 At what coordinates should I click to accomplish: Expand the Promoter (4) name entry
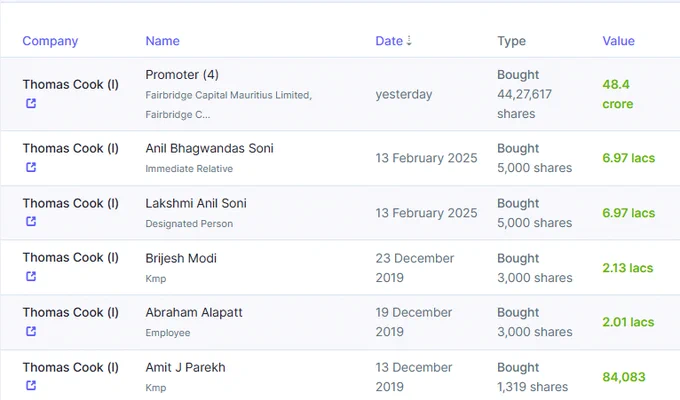pos(182,75)
